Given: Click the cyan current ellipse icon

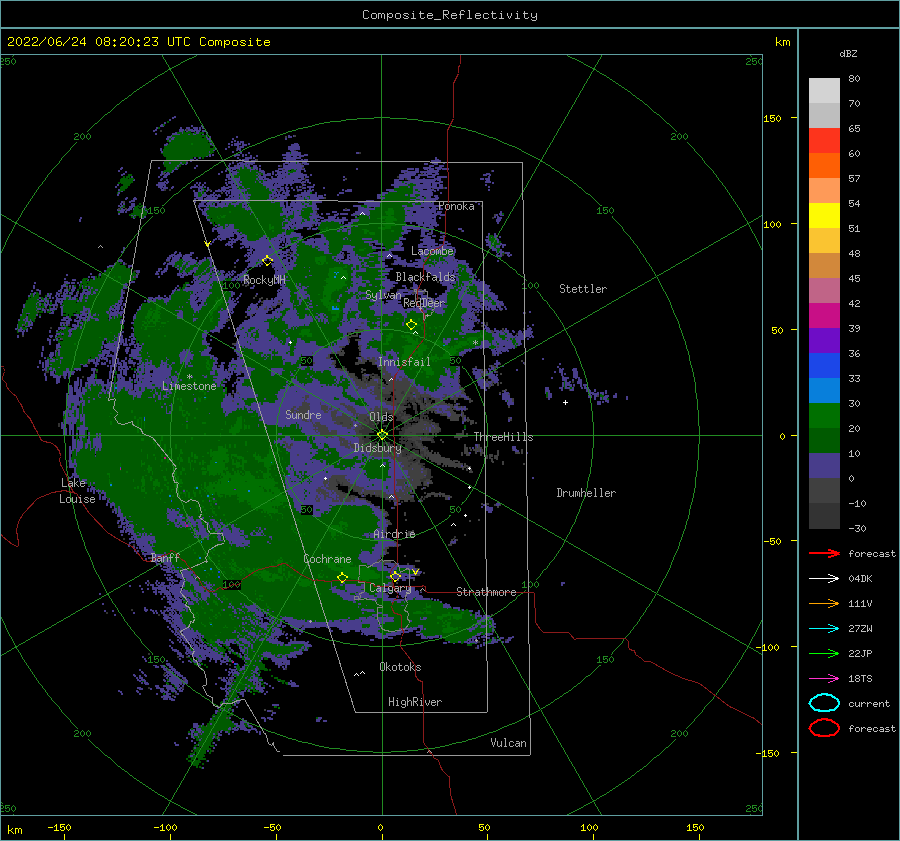Looking at the screenshot, I should (x=824, y=703).
